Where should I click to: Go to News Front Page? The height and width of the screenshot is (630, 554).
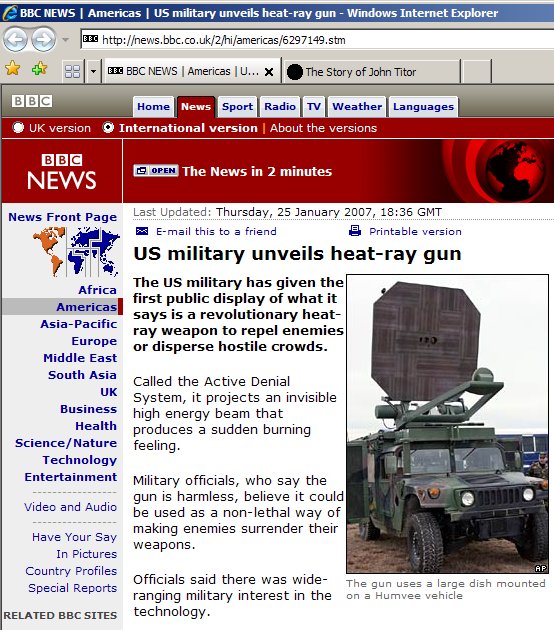[x=63, y=217]
